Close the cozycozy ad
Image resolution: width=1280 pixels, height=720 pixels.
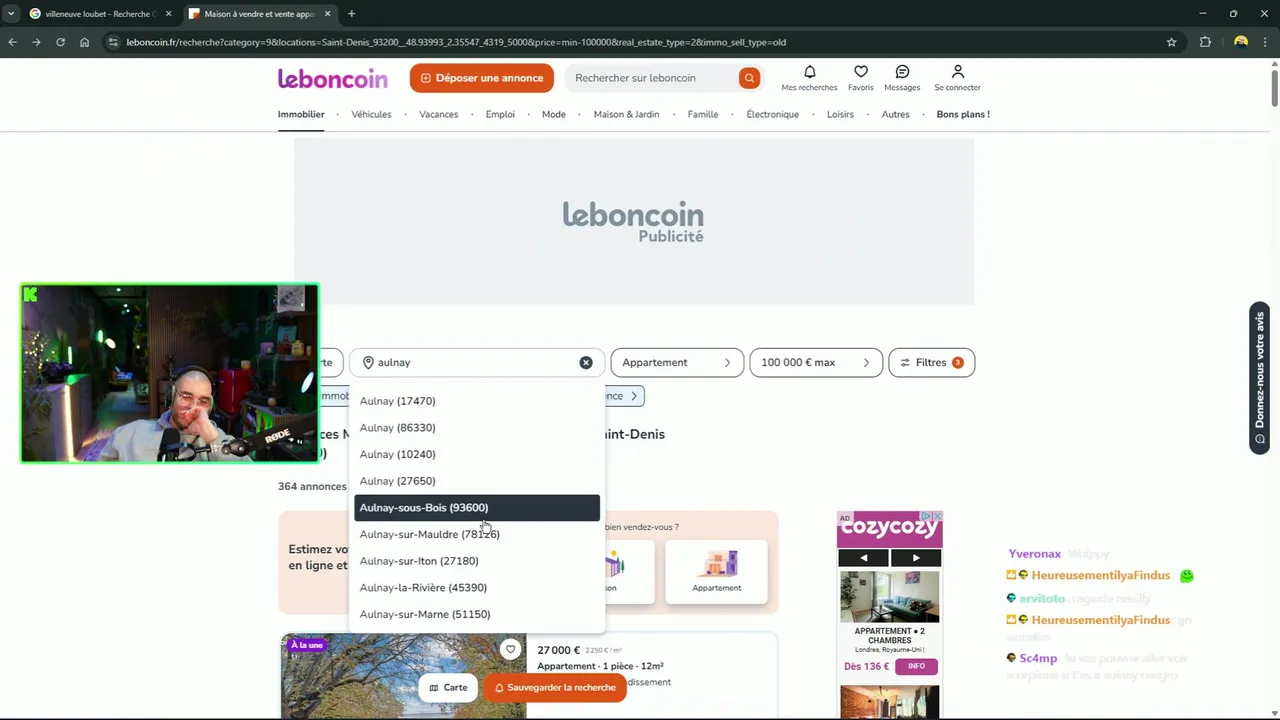click(937, 517)
